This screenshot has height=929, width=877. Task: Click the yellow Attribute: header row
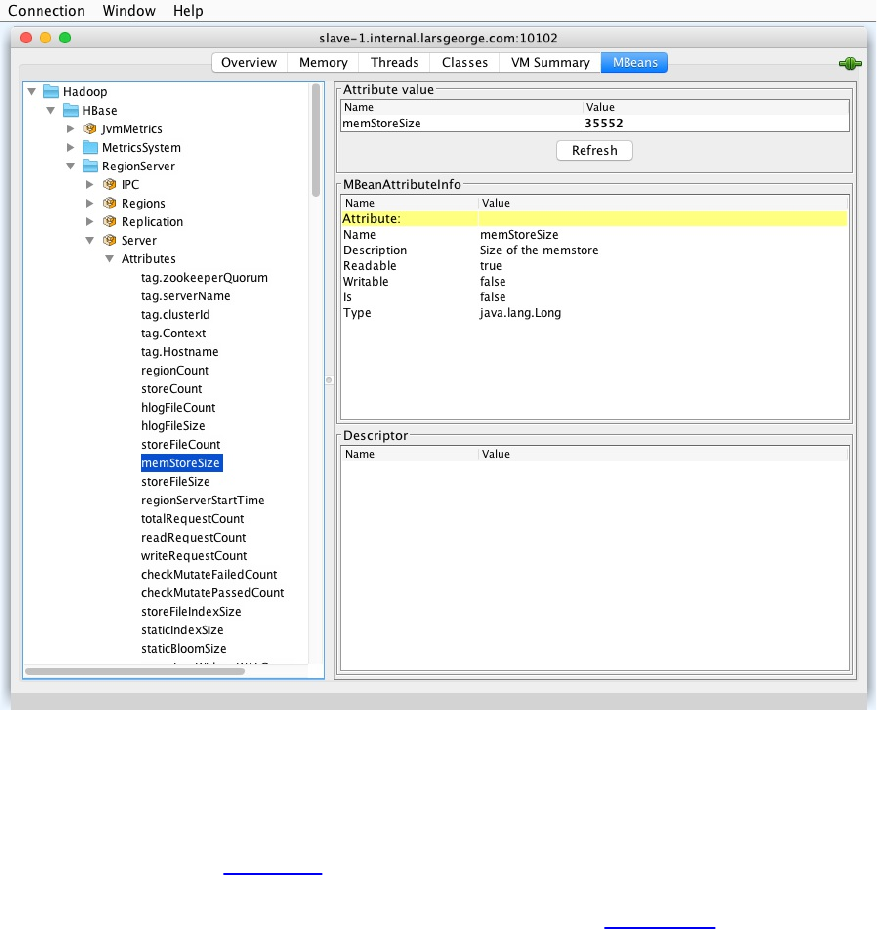(x=594, y=219)
